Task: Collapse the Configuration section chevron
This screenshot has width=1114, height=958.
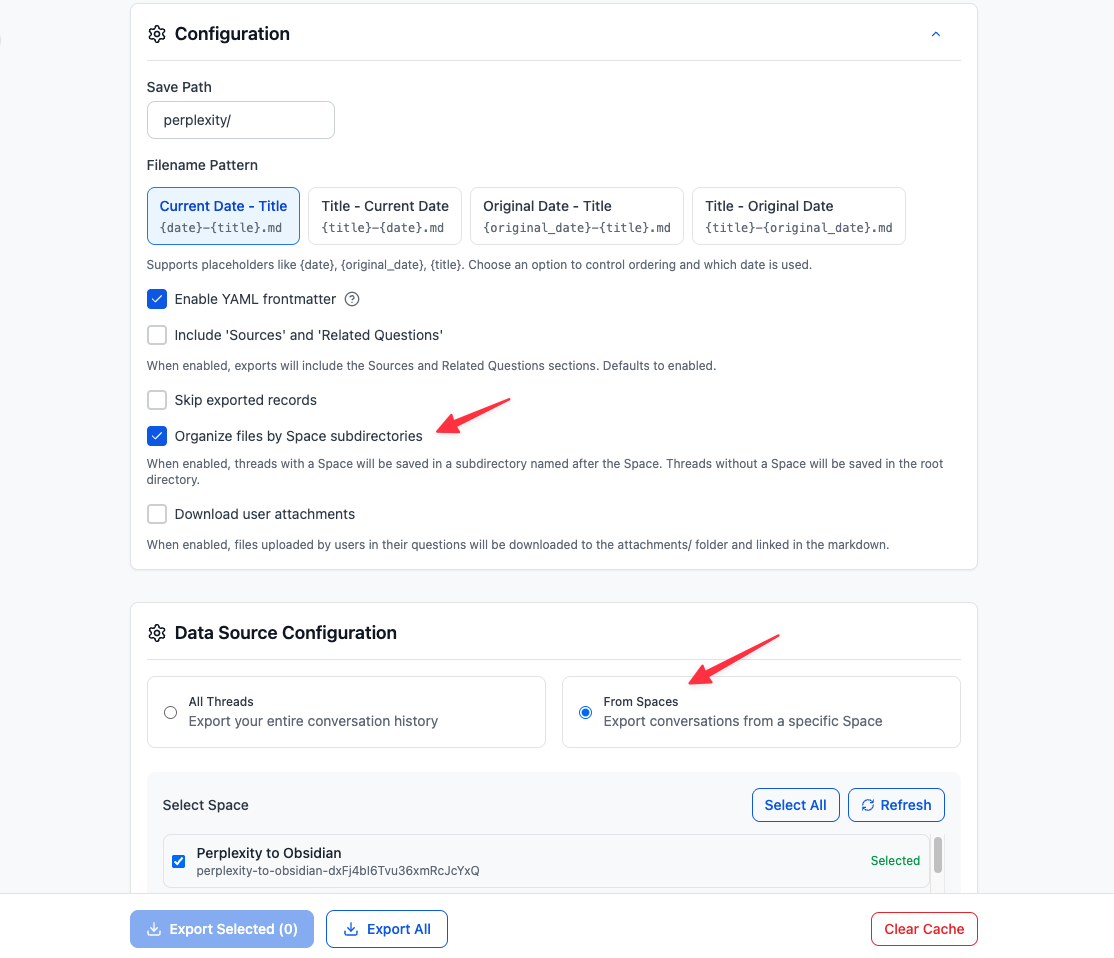Action: (x=936, y=34)
